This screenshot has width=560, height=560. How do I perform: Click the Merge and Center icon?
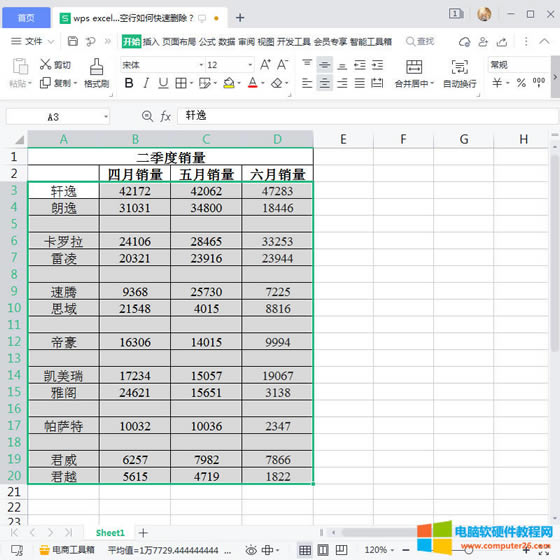tap(414, 67)
